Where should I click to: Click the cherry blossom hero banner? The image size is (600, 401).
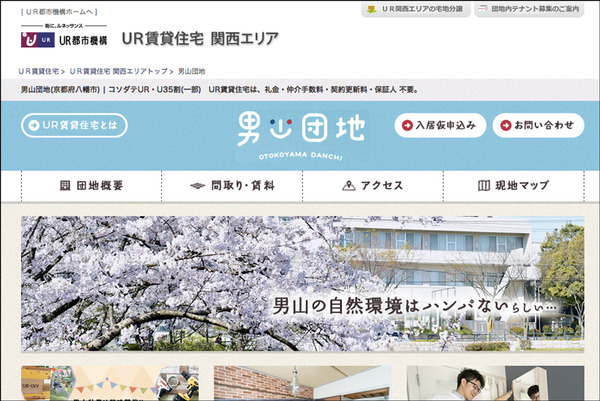coord(302,284)
